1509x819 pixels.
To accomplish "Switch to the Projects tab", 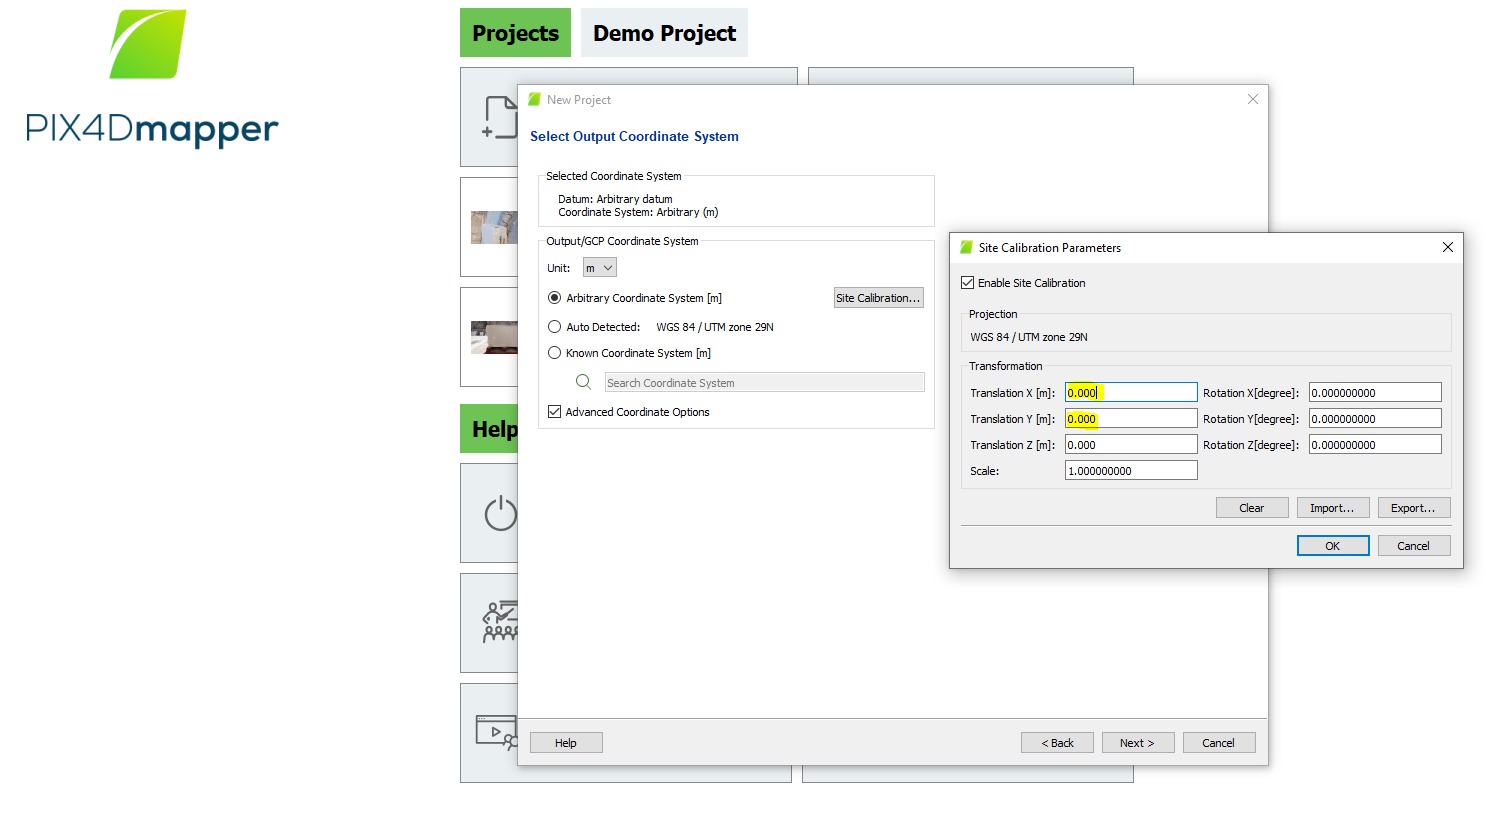I will click(x=515, y=33).
